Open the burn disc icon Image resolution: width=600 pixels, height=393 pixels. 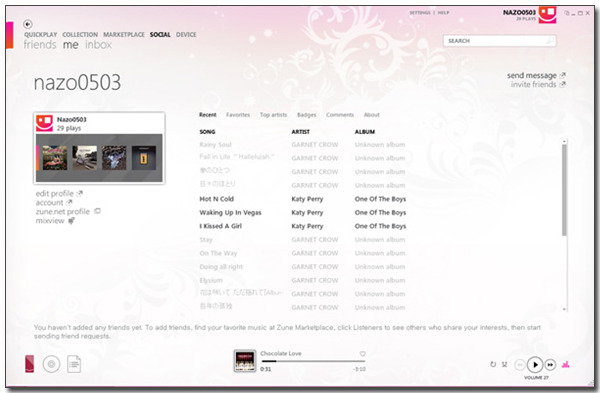[x=51, y=364]
